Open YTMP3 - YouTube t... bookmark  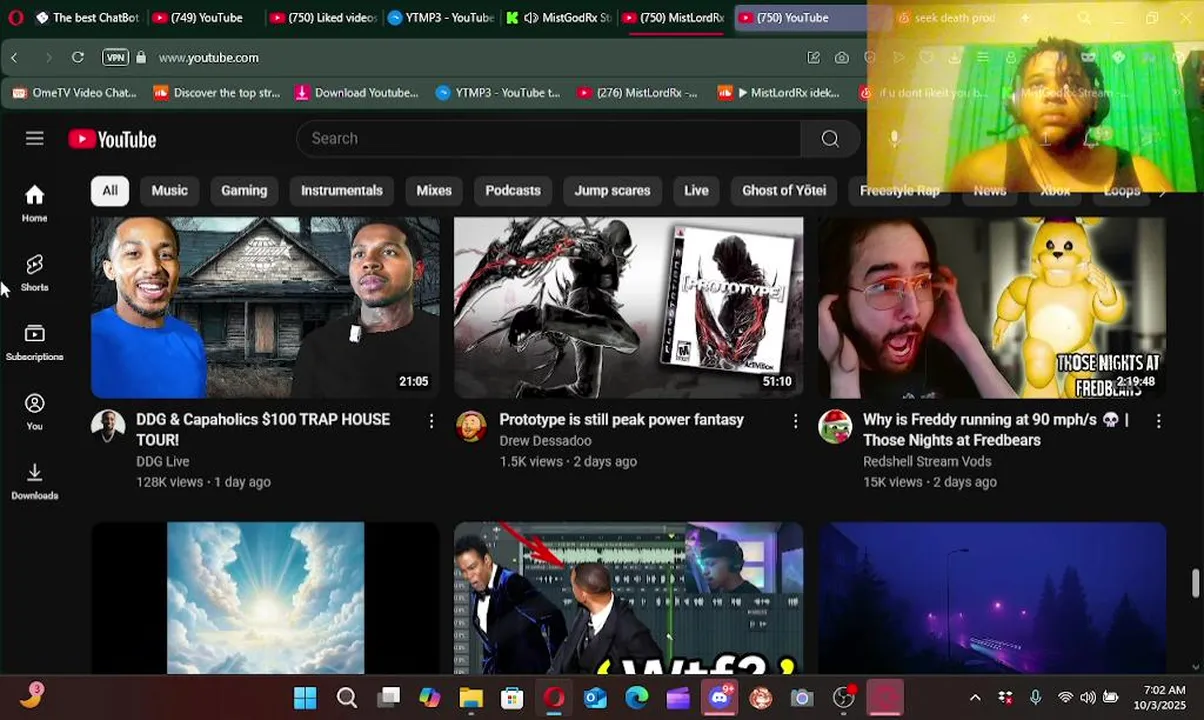tap(498, 93)
